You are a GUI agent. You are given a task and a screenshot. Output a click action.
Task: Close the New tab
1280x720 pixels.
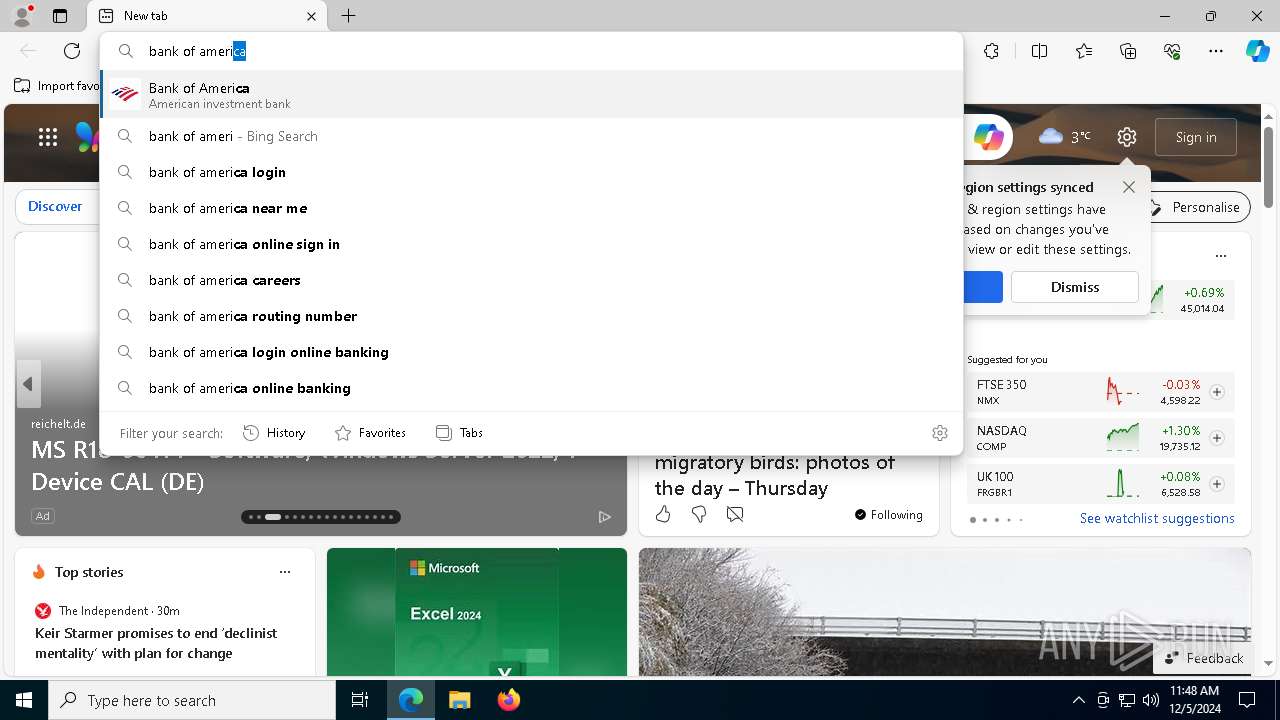pyautogui.click(x=311, y=16)
